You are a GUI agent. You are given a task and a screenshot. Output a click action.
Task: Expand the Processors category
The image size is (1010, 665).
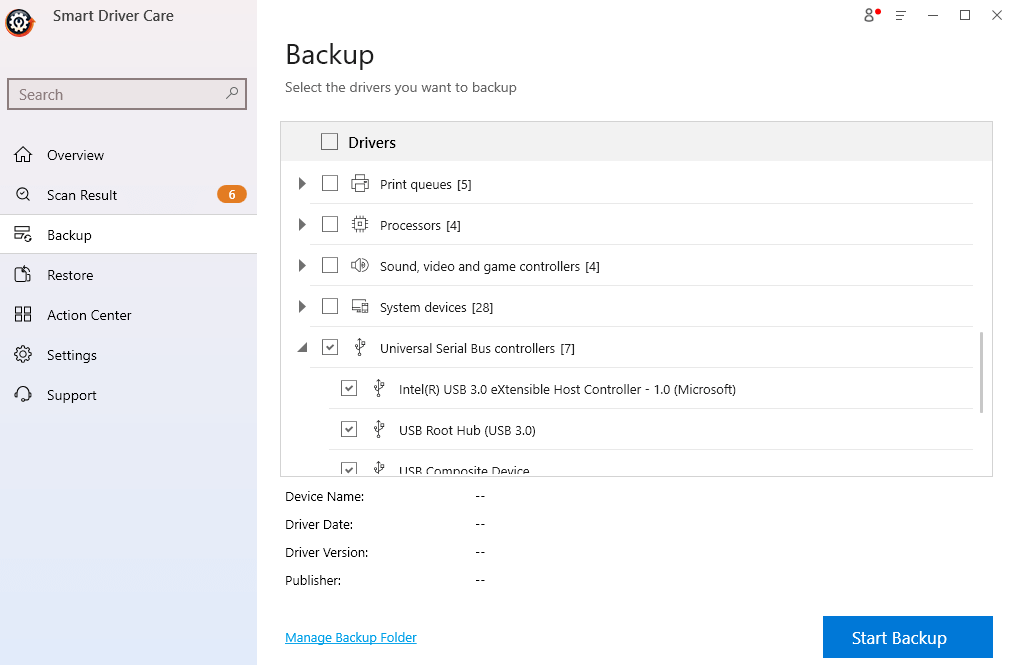click(302, 224)
